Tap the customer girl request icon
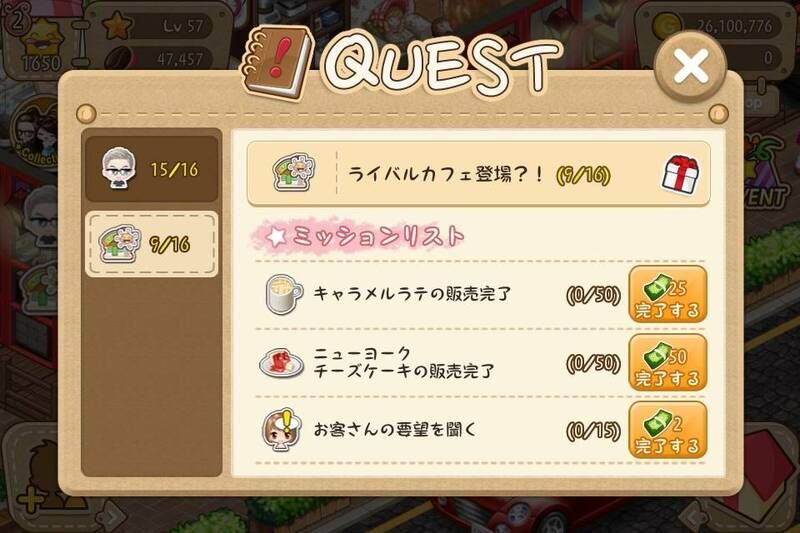The width and height of the screenshot is (800, 533). [x=281, y=430]
